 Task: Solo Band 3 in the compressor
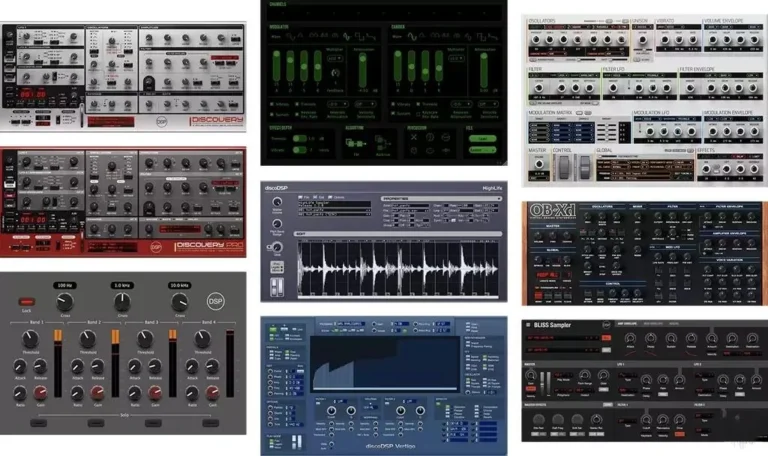pyautogui.click(x=153, y=423)
